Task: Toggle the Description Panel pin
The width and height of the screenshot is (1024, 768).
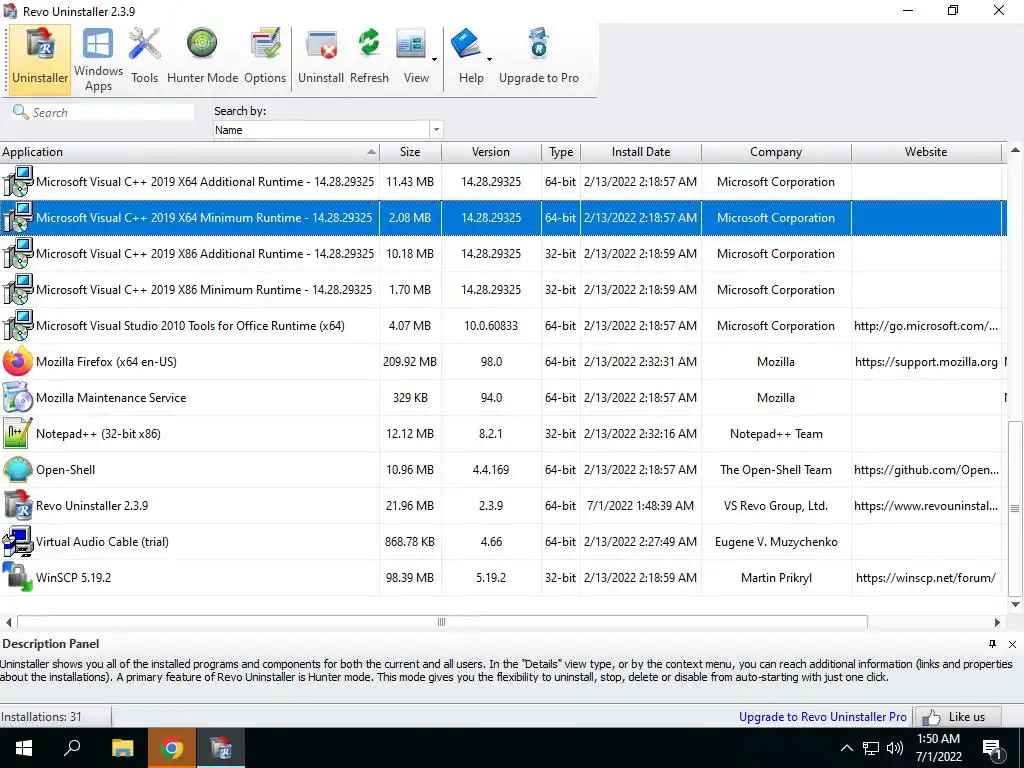Action: point(993,644)
